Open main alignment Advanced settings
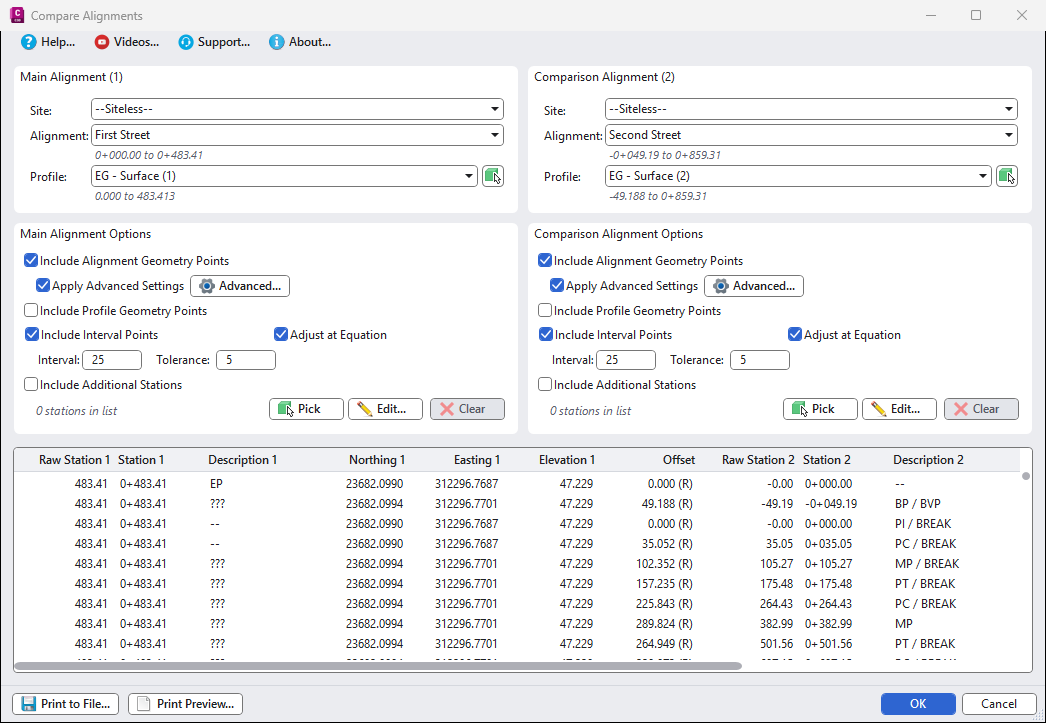This screenshot has width=1046, height=723. tap(240, 286)
